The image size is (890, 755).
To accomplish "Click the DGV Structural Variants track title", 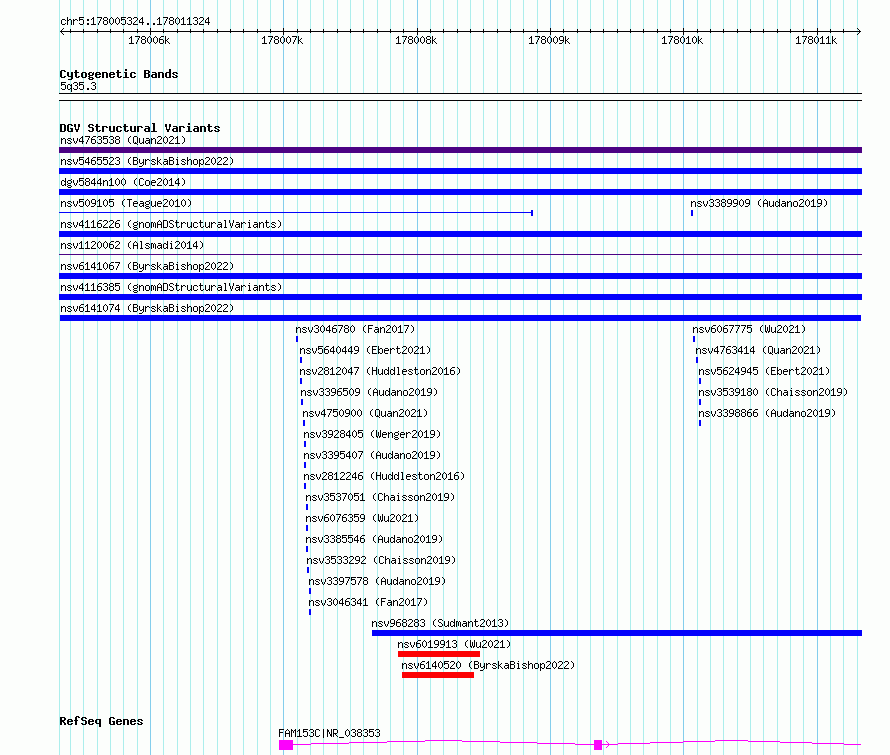I will (140, 128).
